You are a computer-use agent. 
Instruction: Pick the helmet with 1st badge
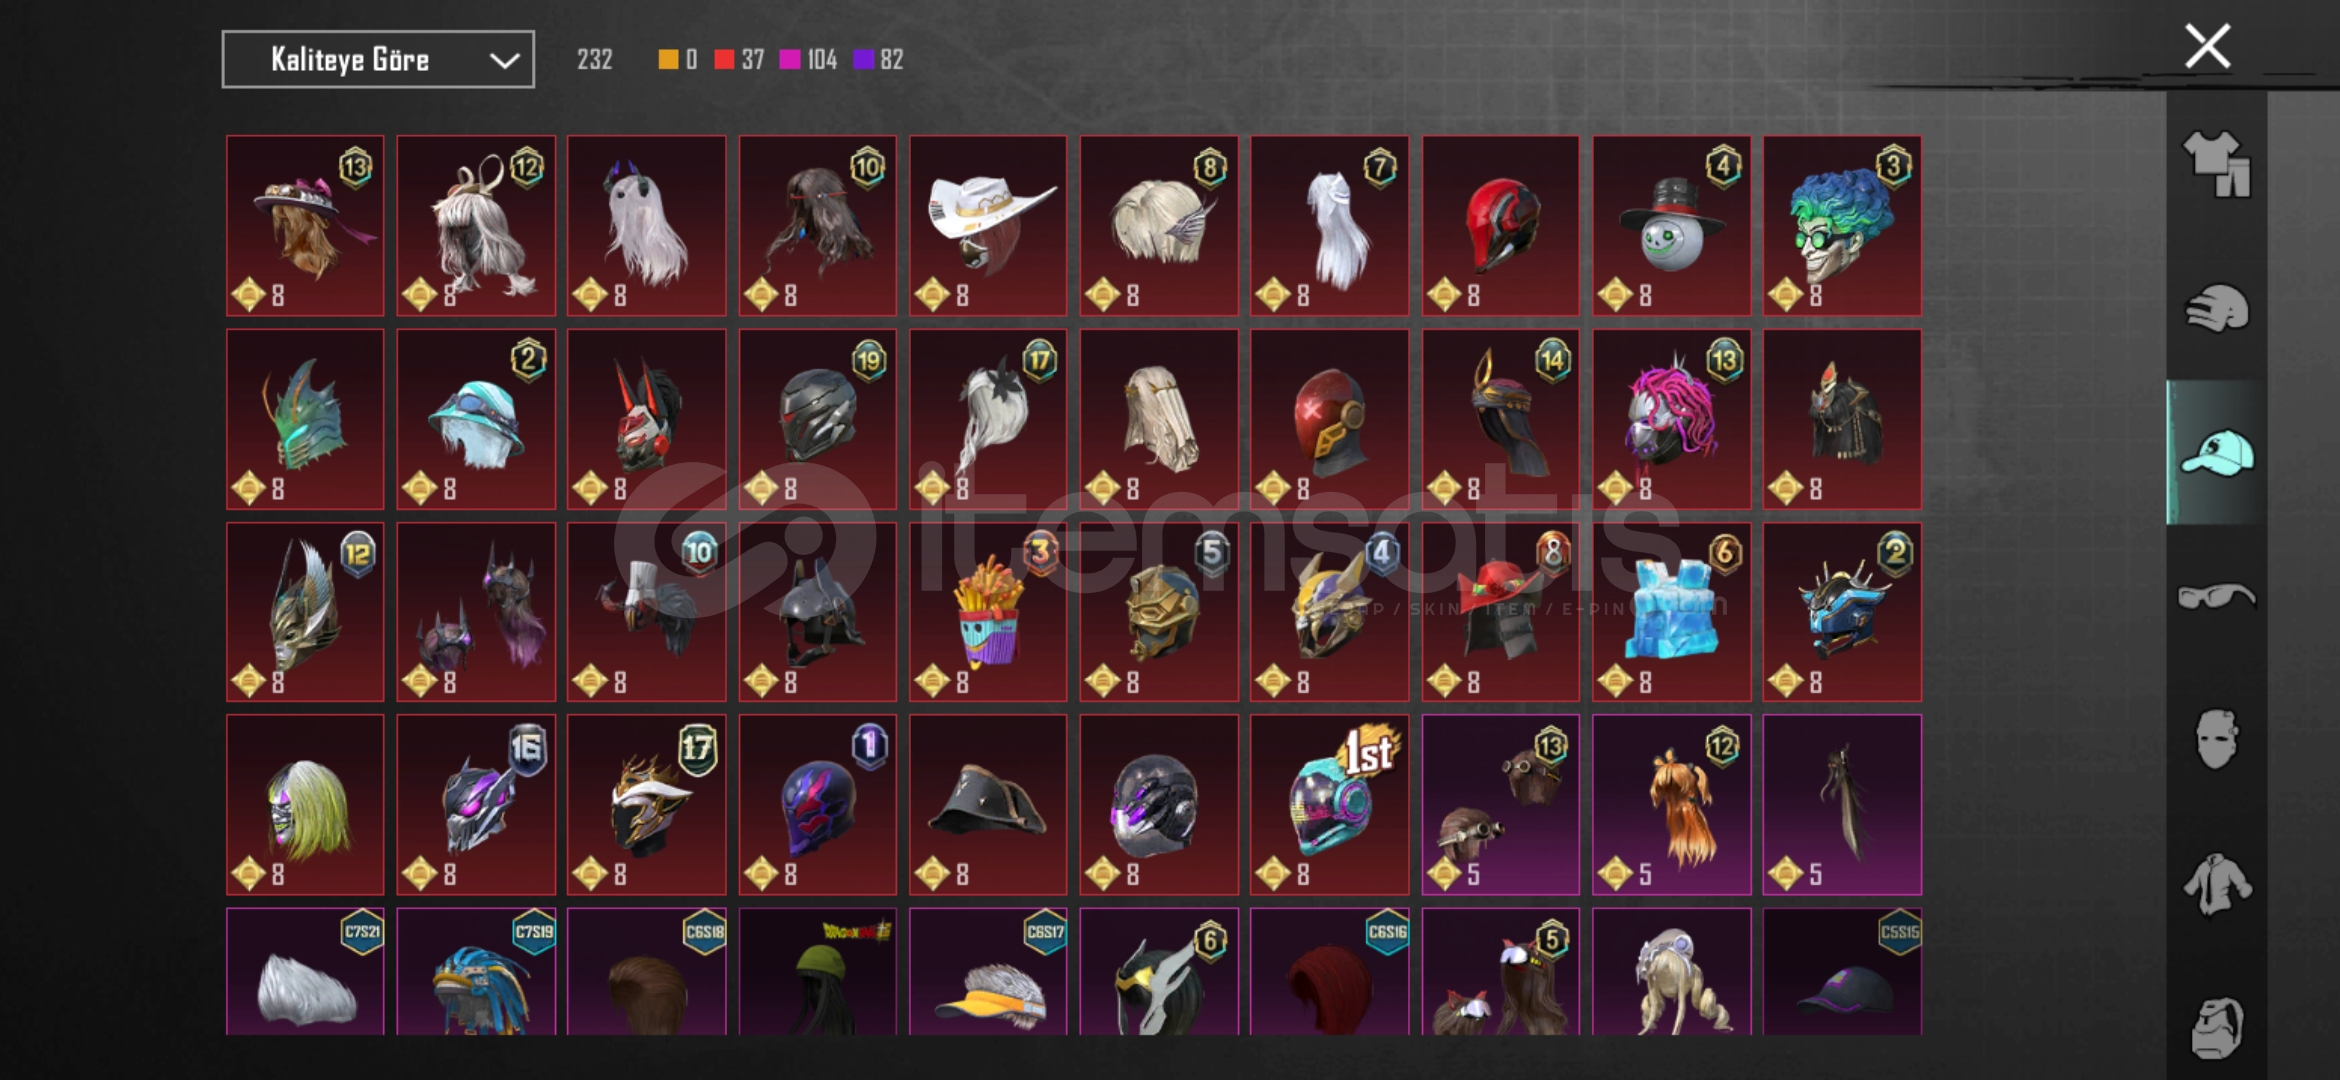pos(1329,805)
